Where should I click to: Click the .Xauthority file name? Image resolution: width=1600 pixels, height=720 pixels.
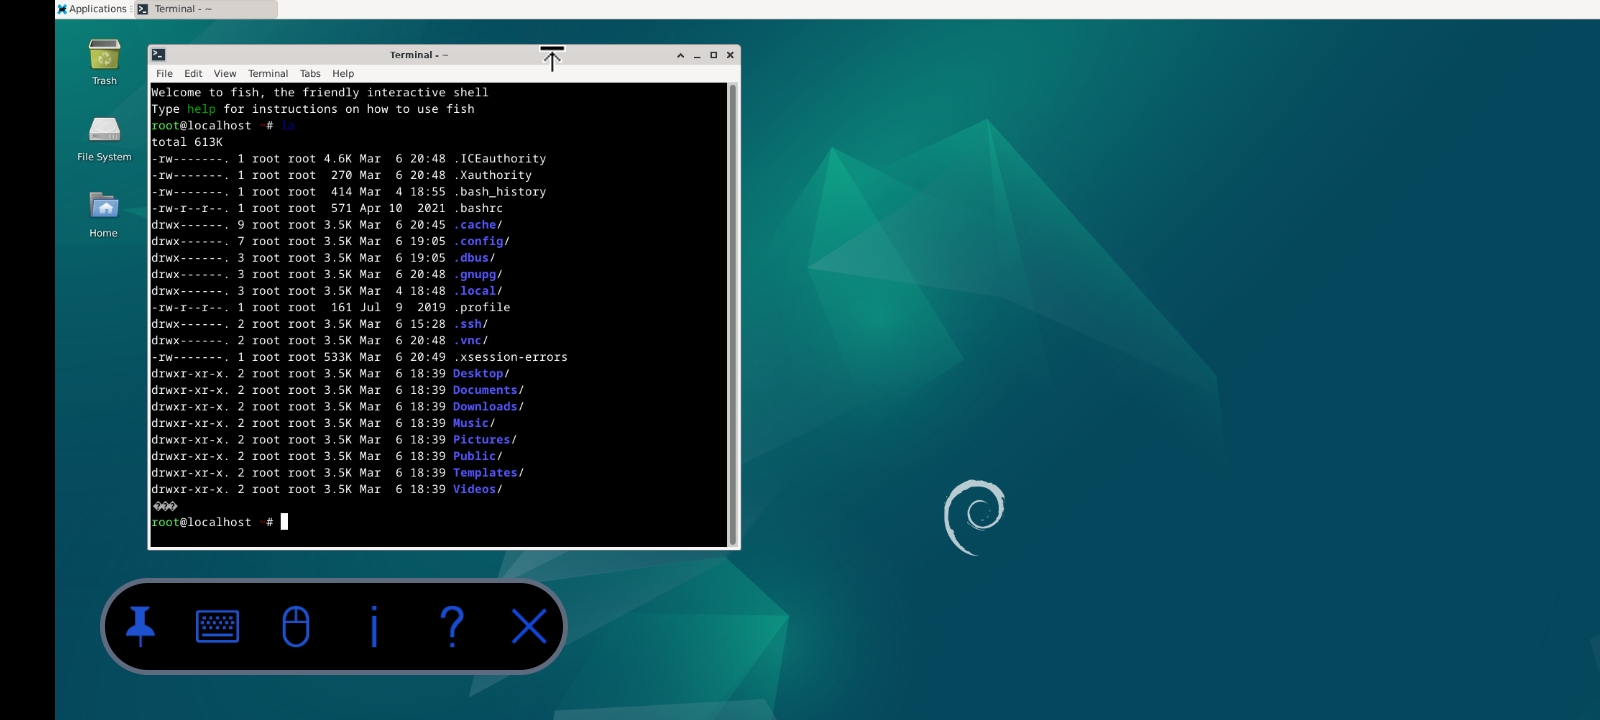click(x=492, y=175)
